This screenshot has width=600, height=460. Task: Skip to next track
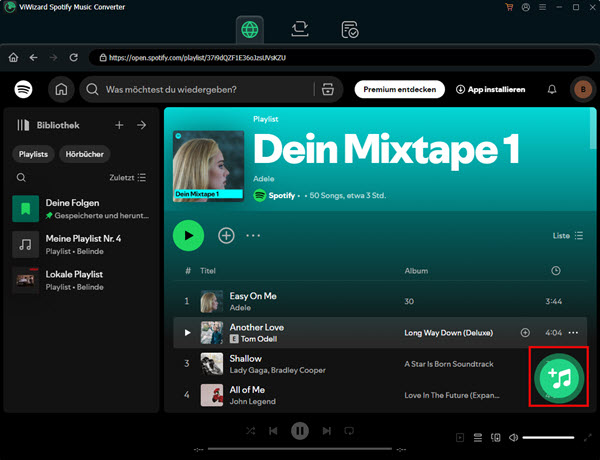(x=326, y=431)
